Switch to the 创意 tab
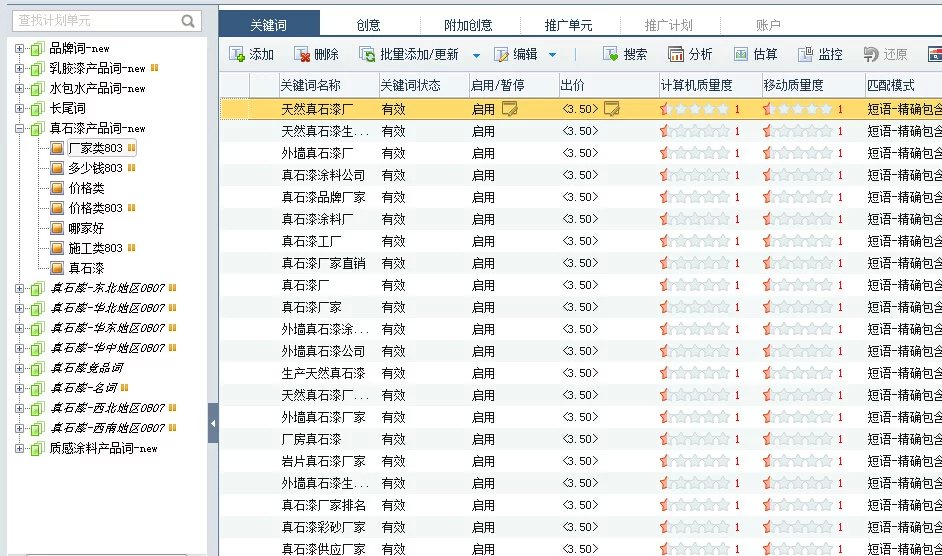The width and height of the screenshot is (942, 556). pos(368,25)
